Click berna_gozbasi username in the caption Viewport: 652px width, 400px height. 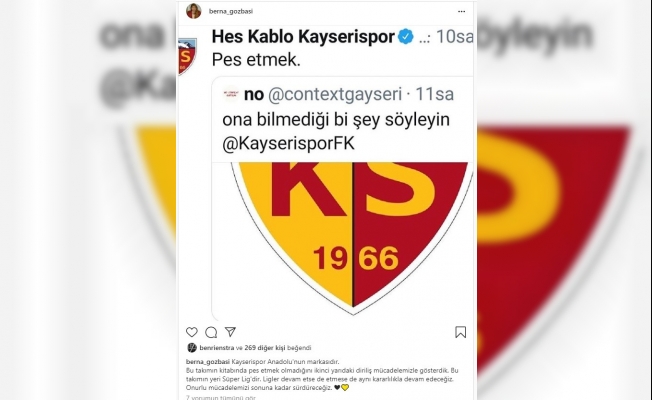[x=207, y=362]
